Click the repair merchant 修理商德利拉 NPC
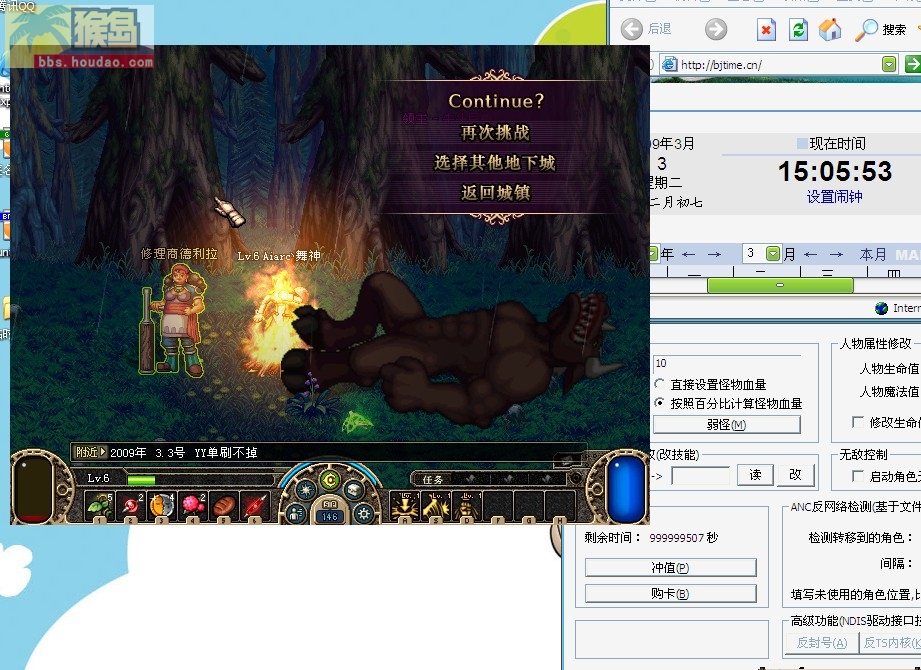 (x=174, y=318)
